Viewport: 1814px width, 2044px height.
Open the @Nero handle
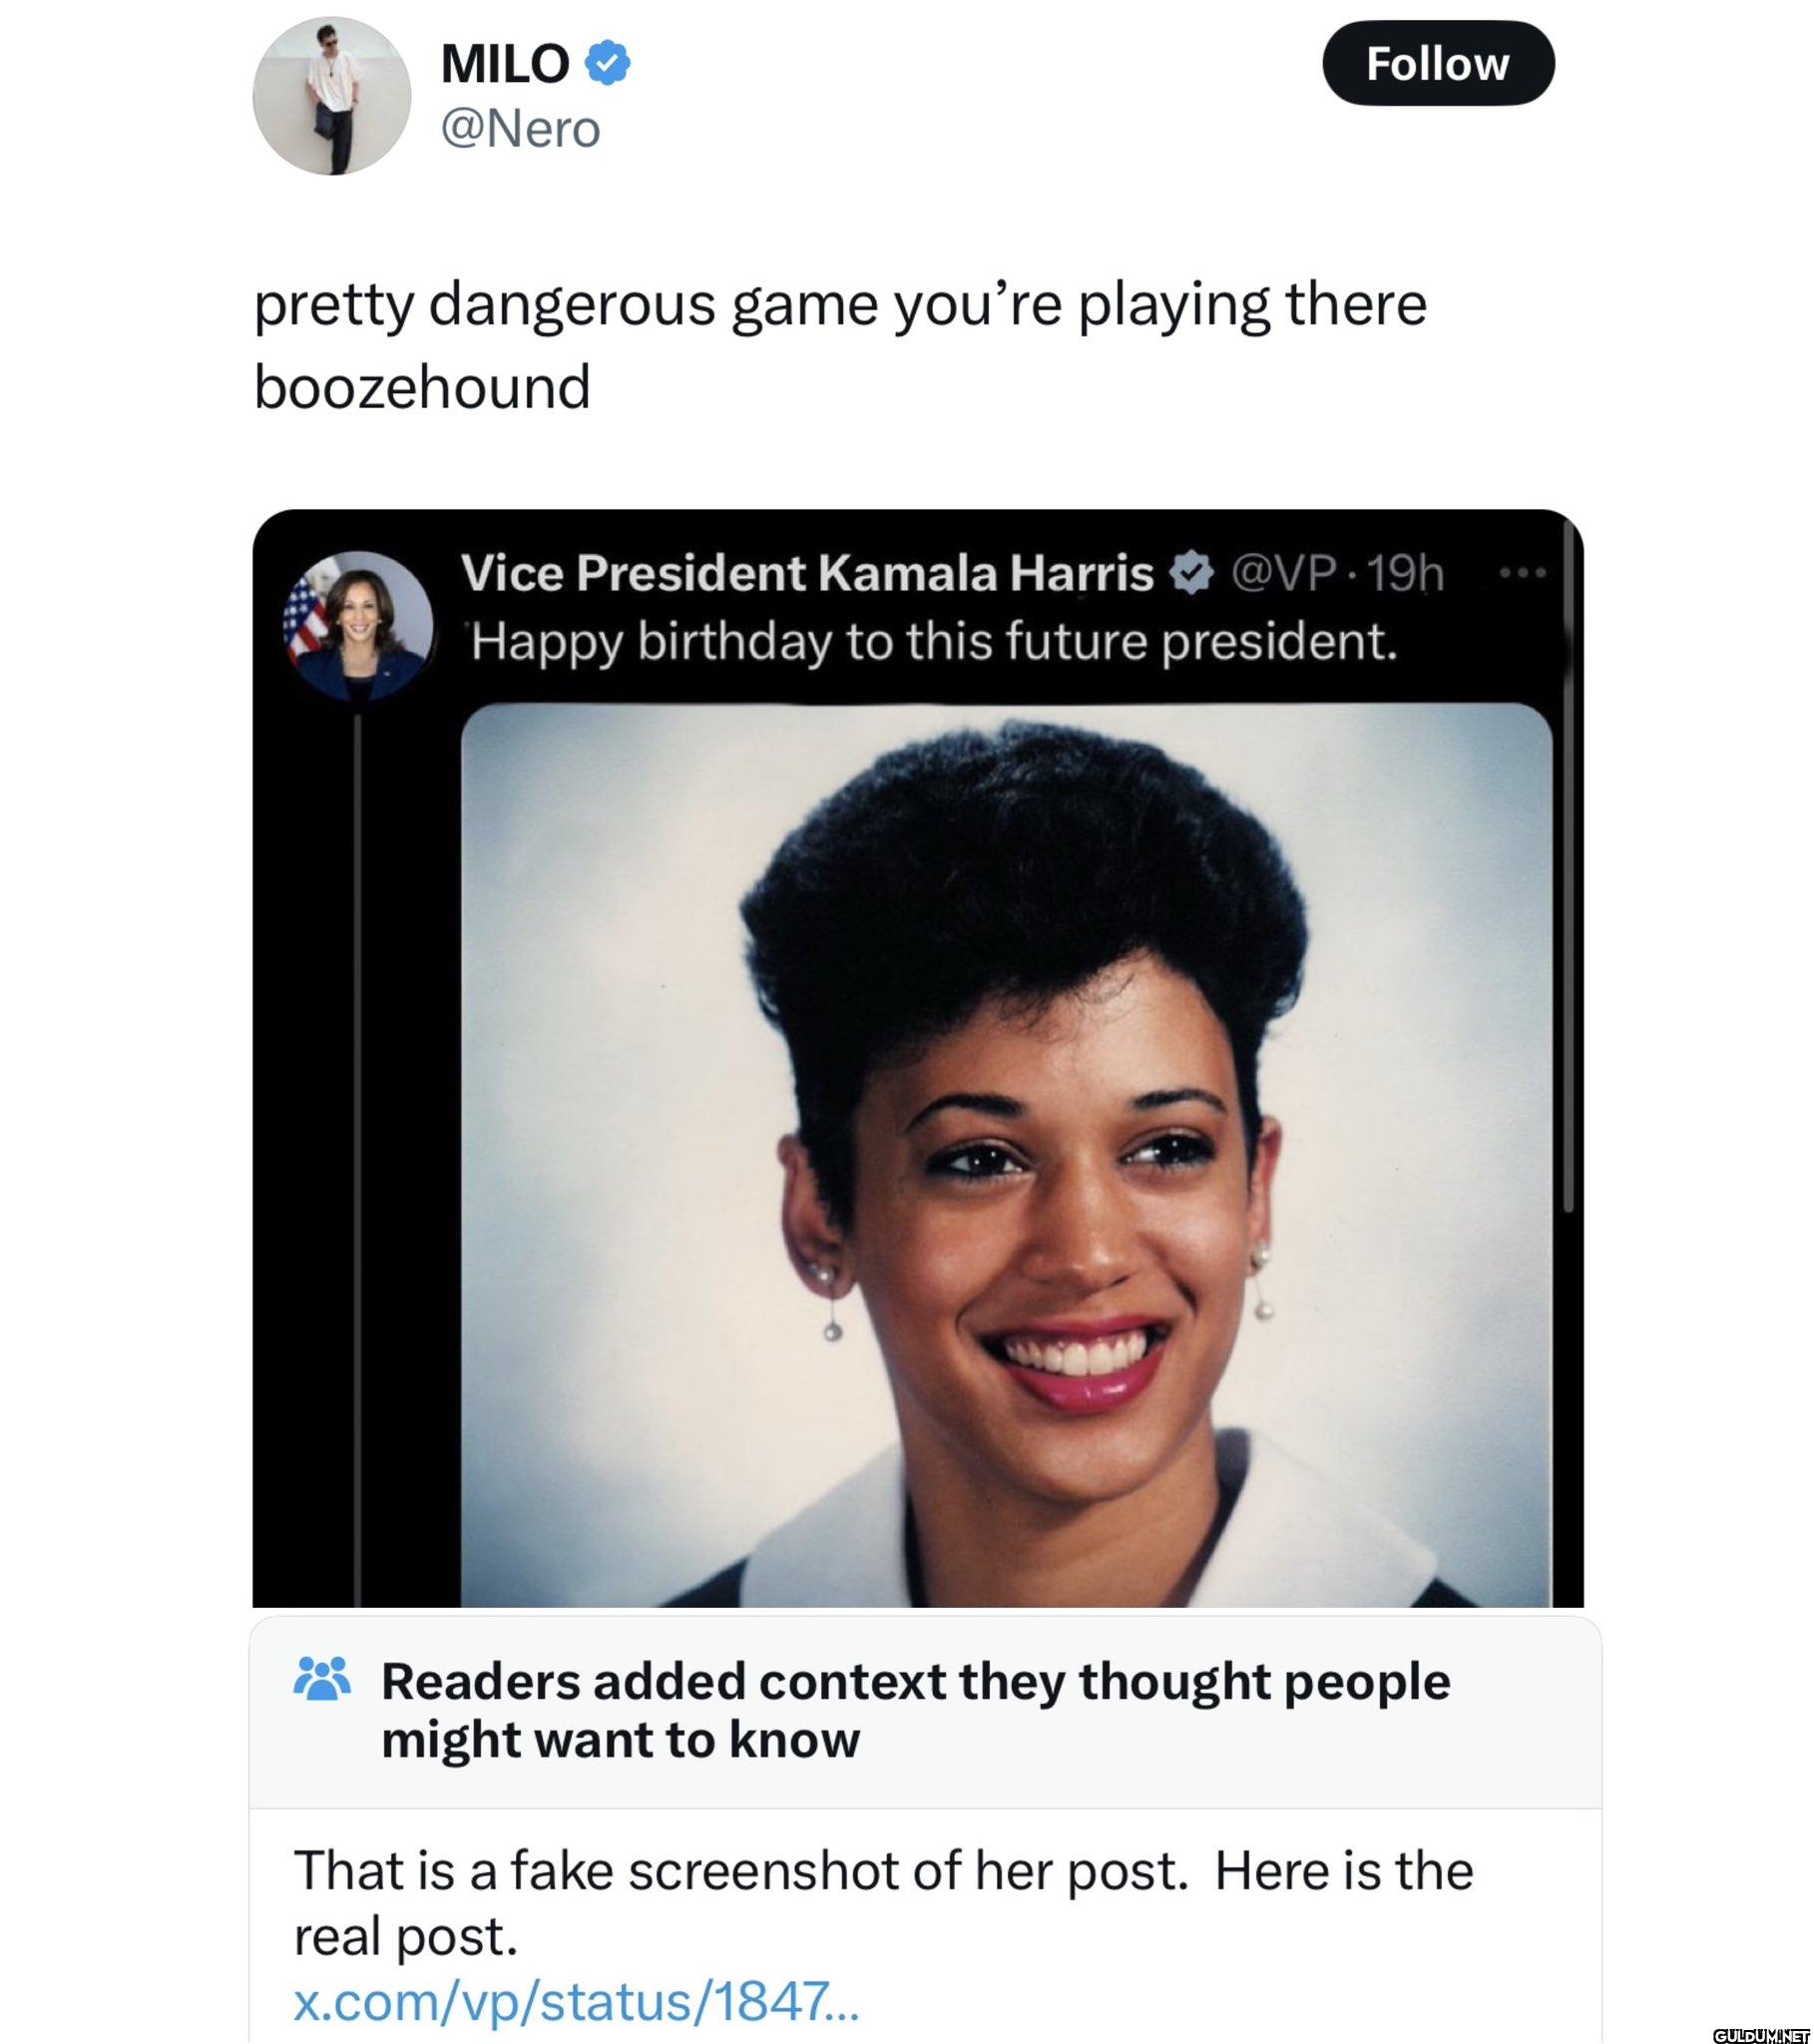point(520,129)
